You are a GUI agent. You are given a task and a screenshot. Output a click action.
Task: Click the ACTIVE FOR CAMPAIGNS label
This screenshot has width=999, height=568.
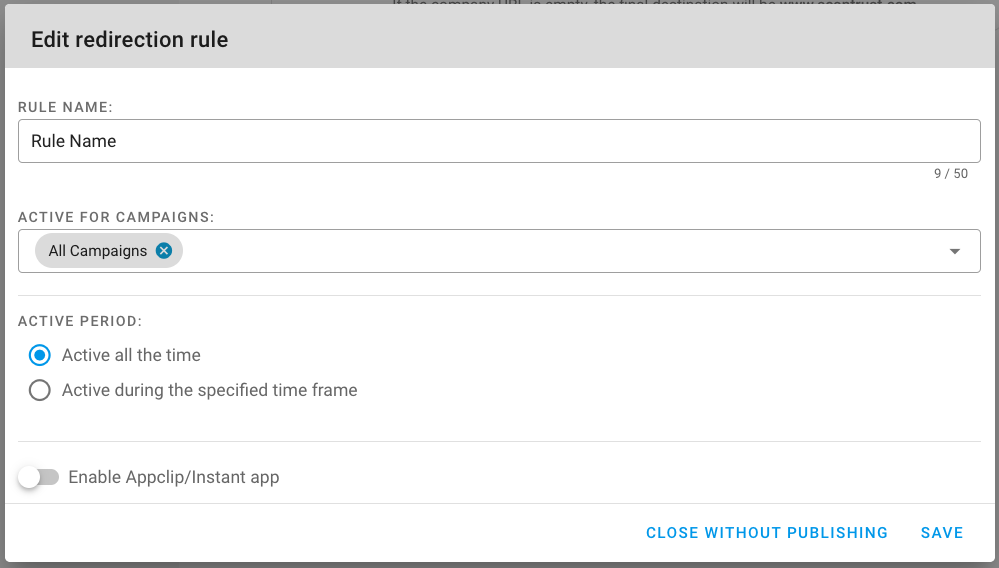pyautogui.click(x=116, y=217)
